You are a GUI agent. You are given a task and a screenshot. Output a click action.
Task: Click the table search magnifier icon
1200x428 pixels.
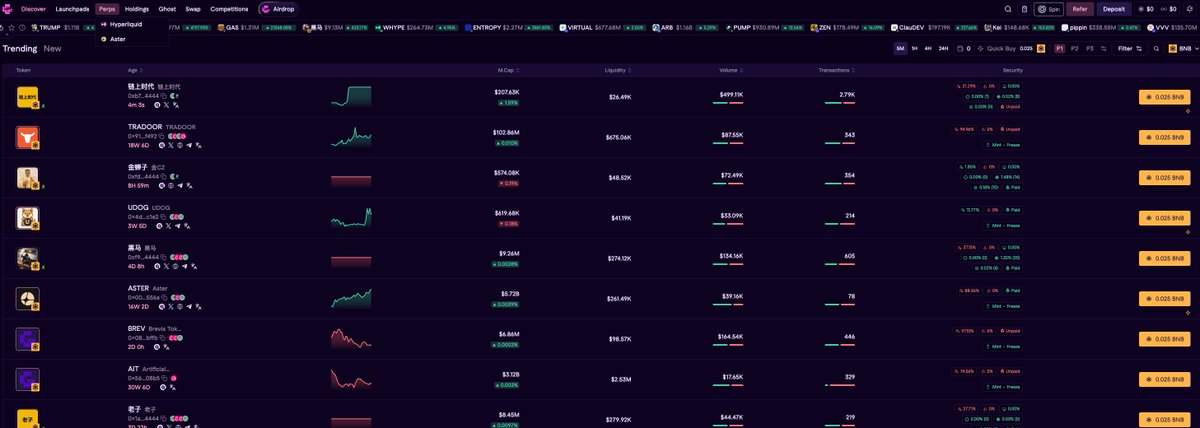click(1156, 48)
